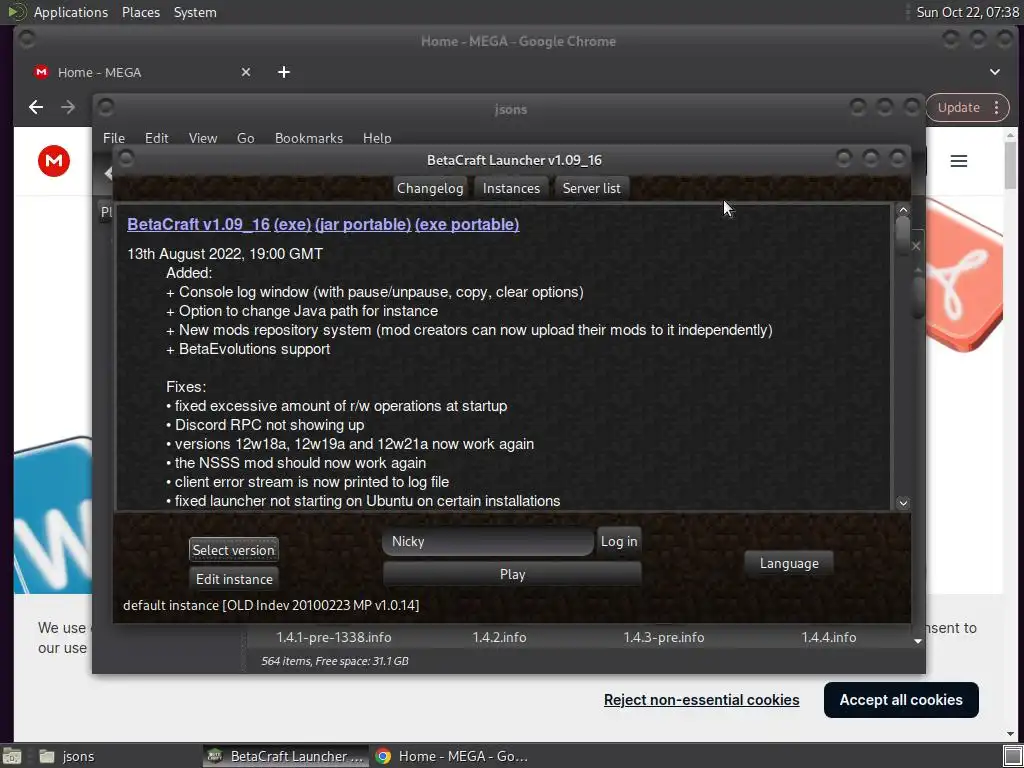Open a new Chrome tab
This screenshot has height=768, width=1024.
(x=283, y=72)
